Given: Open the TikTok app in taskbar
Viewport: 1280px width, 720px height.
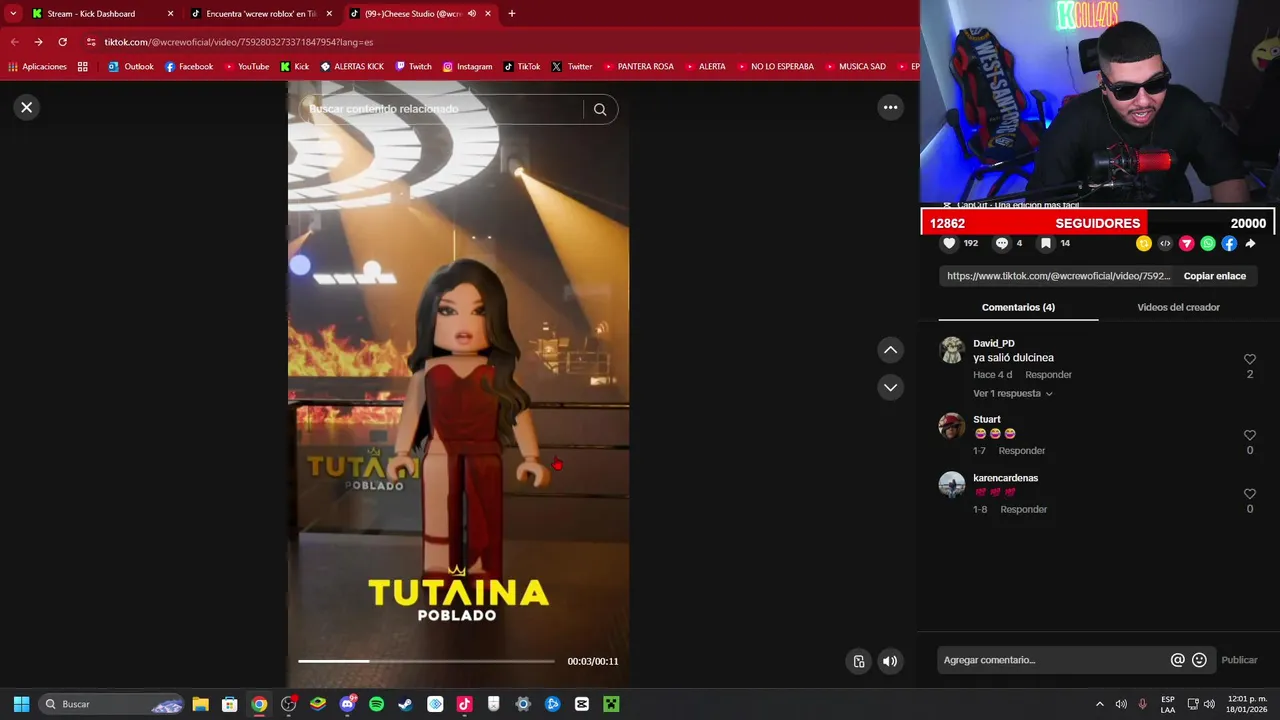Looking at the screenshot, I should [x=464, y=704].
